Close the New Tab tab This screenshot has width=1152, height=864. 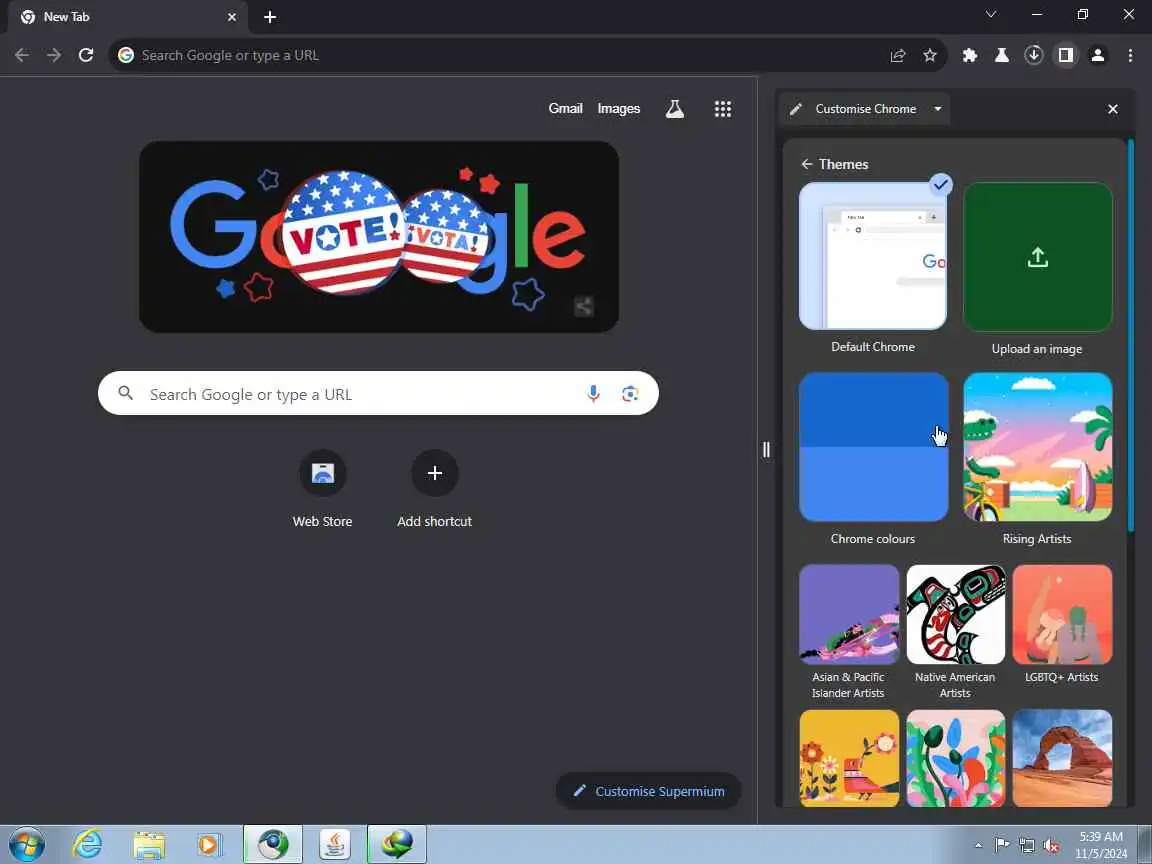pyautogui.click(x=232, y=17)
